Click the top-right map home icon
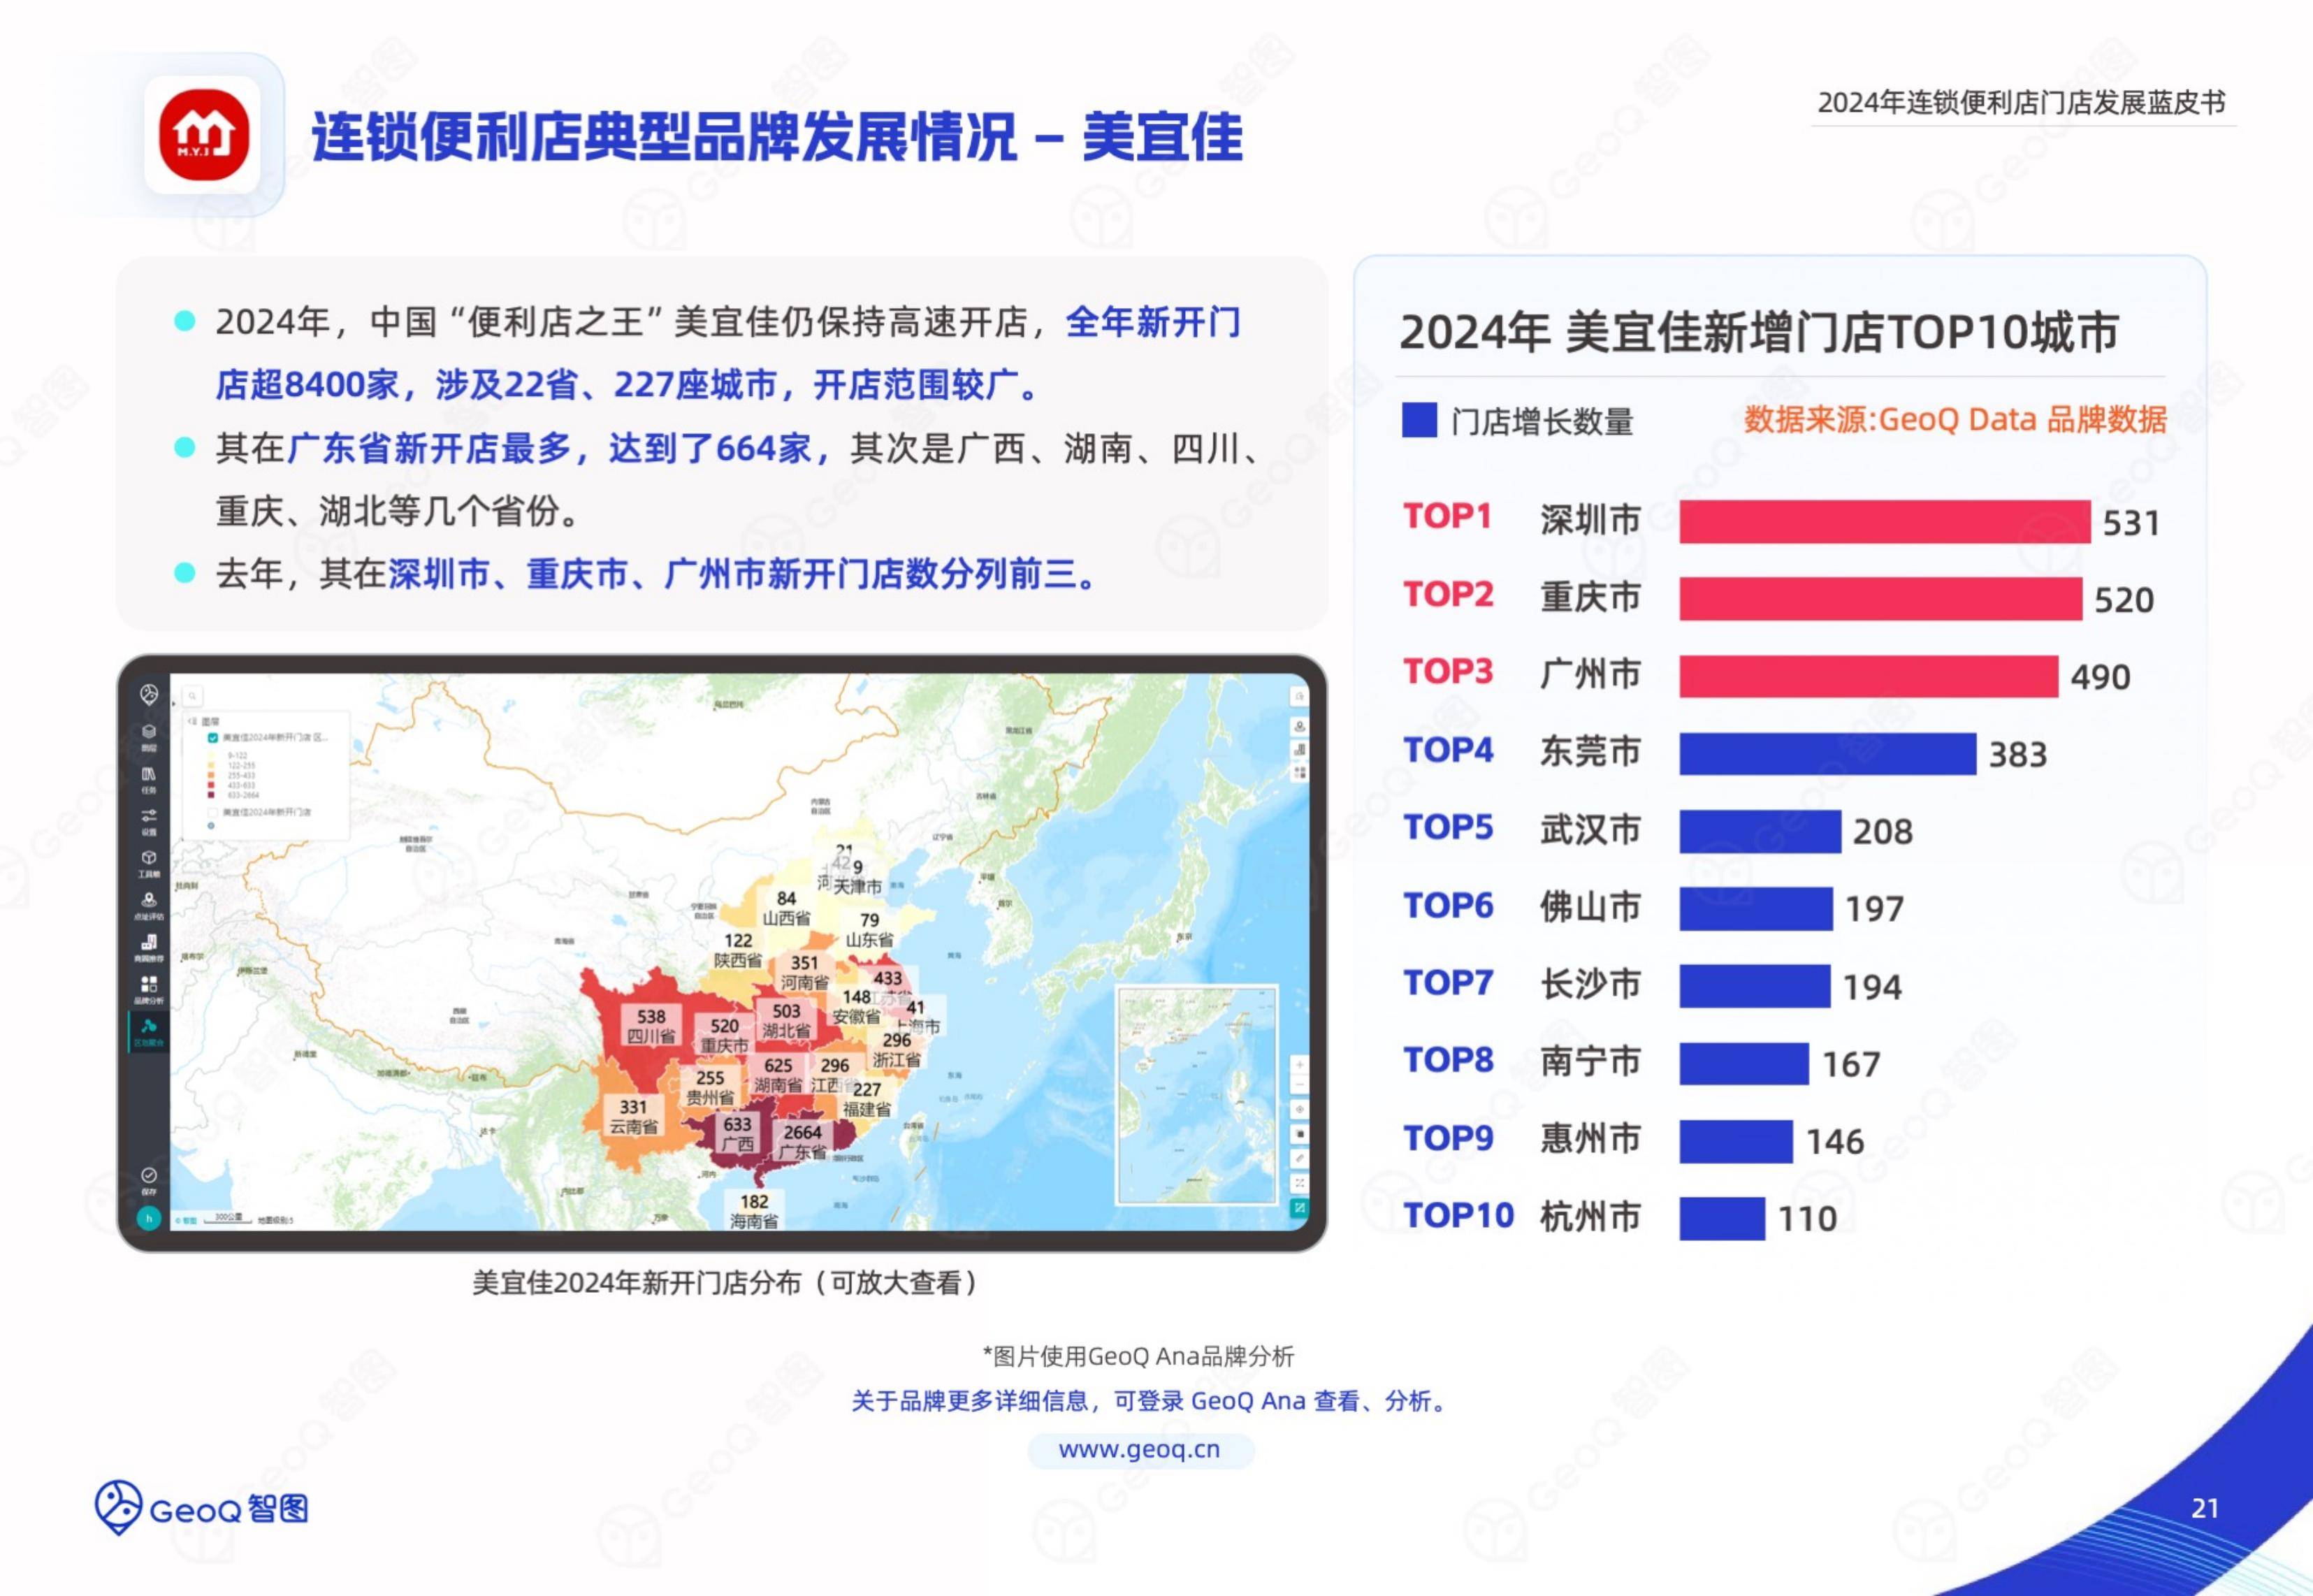 1299,695
